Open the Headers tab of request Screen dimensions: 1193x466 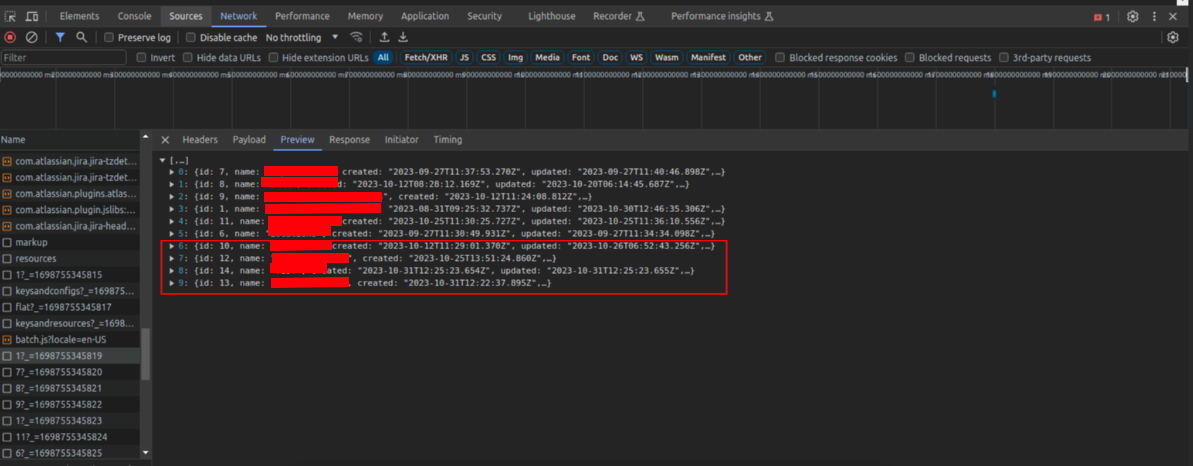point(200,140)
